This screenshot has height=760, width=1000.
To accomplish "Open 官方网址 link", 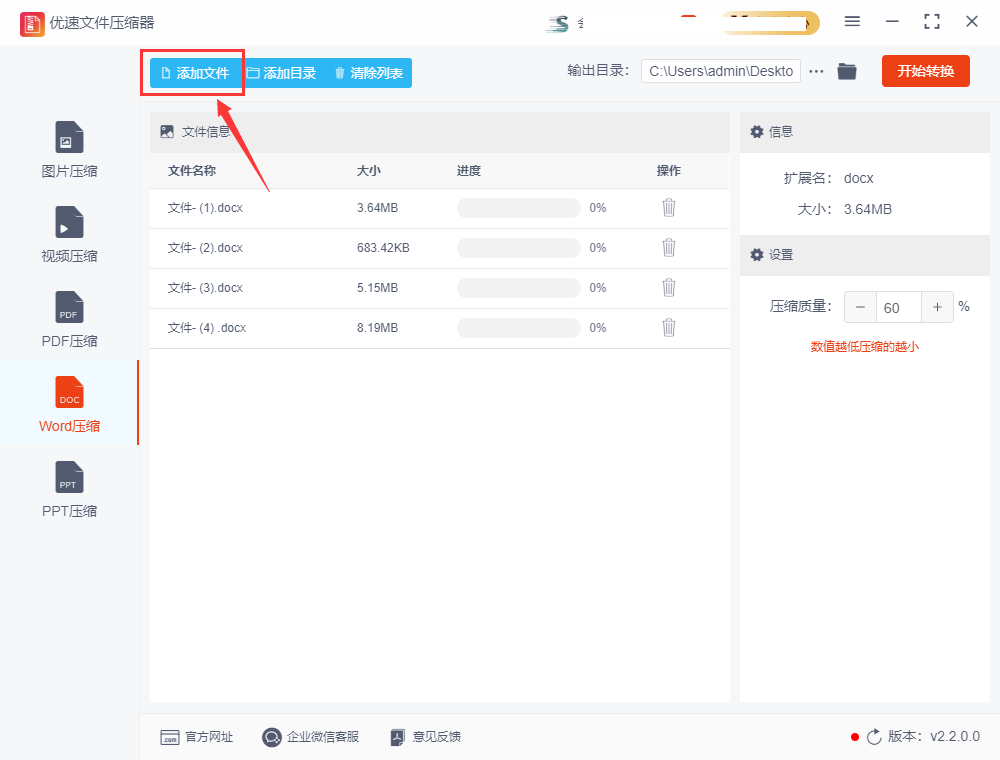I will pyautogui.click(x=196, y=737).
